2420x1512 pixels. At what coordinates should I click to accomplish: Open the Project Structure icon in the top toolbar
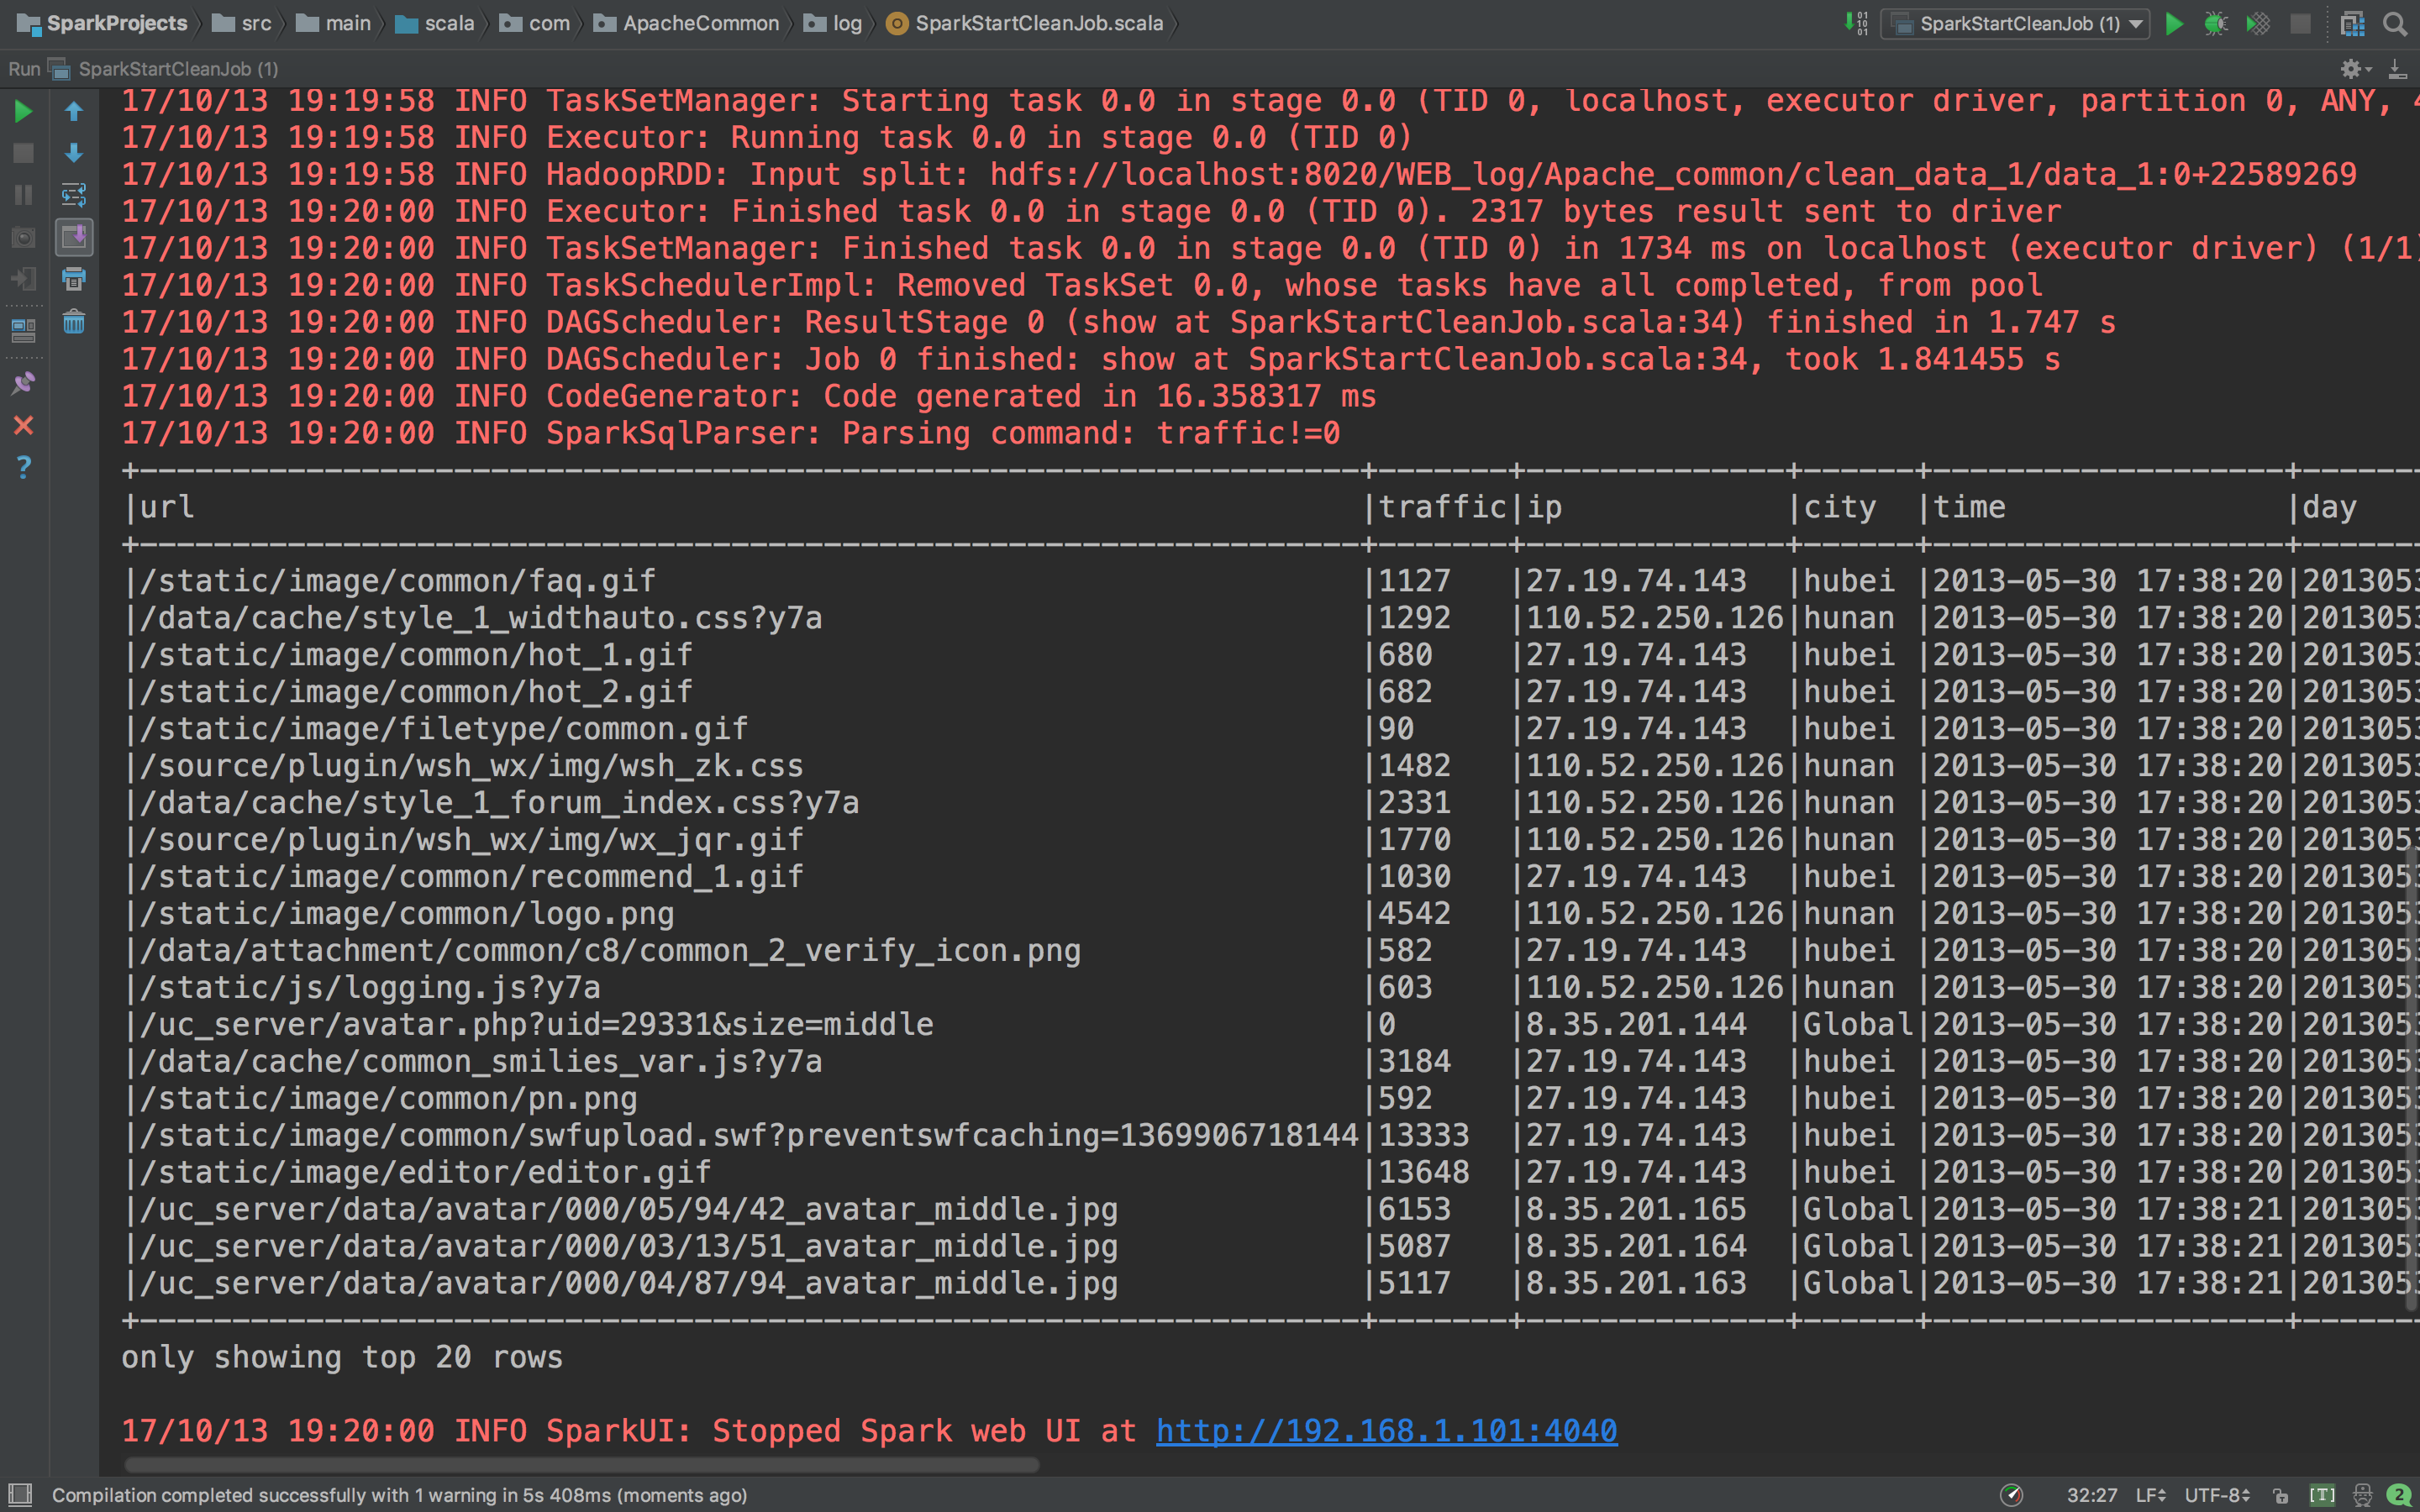pyautogui.click(x=2352, y=23)
